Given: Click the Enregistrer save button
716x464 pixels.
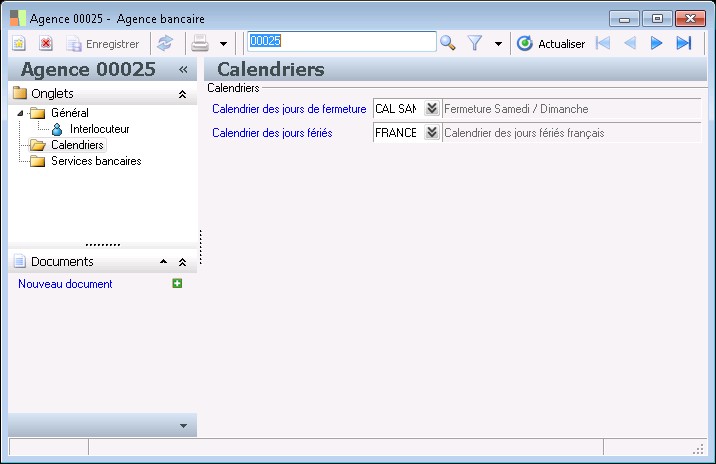Looking at the screenshot, I should point(103,44).
